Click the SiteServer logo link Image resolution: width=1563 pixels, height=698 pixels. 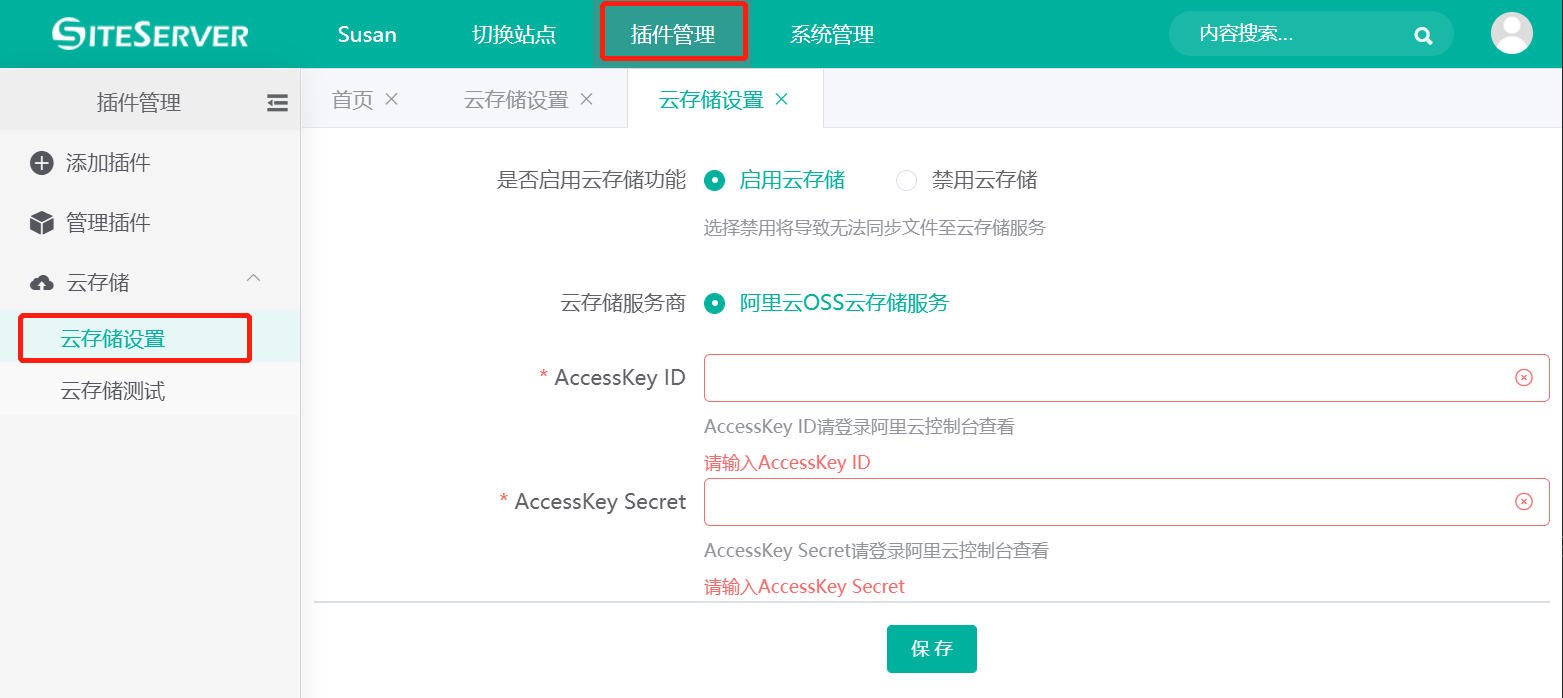[150, 34]
